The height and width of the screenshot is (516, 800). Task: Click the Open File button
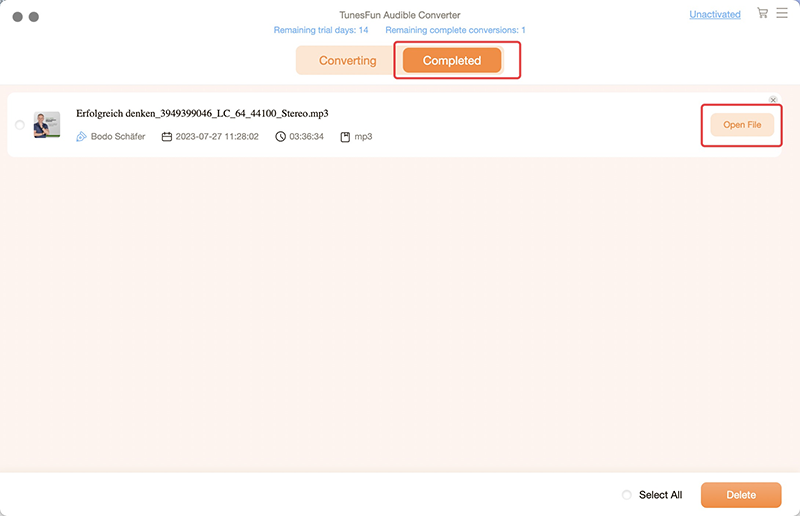pyautogui.click(x=742, y=125)
